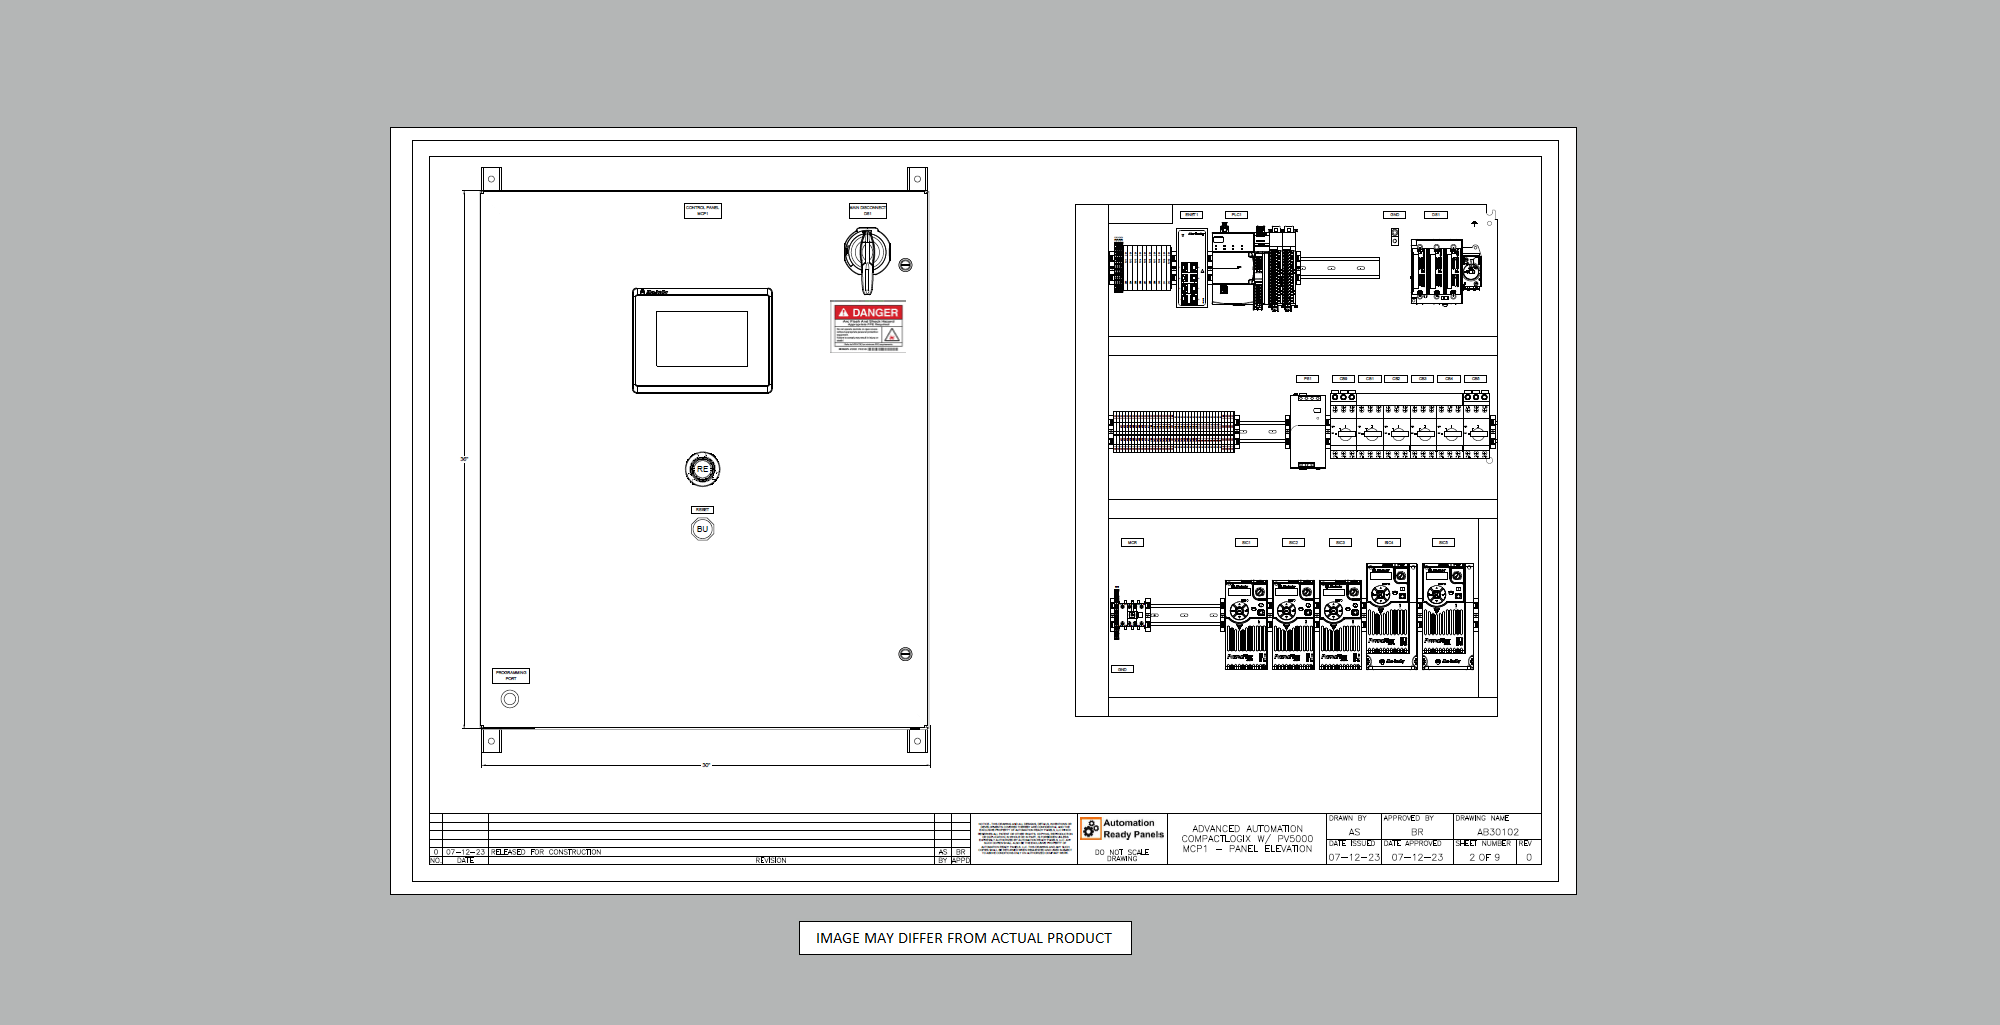The image size is (2000, 1025).
Task: Click the Ethernet switch module on top rail
Action: pos(1191,268)
